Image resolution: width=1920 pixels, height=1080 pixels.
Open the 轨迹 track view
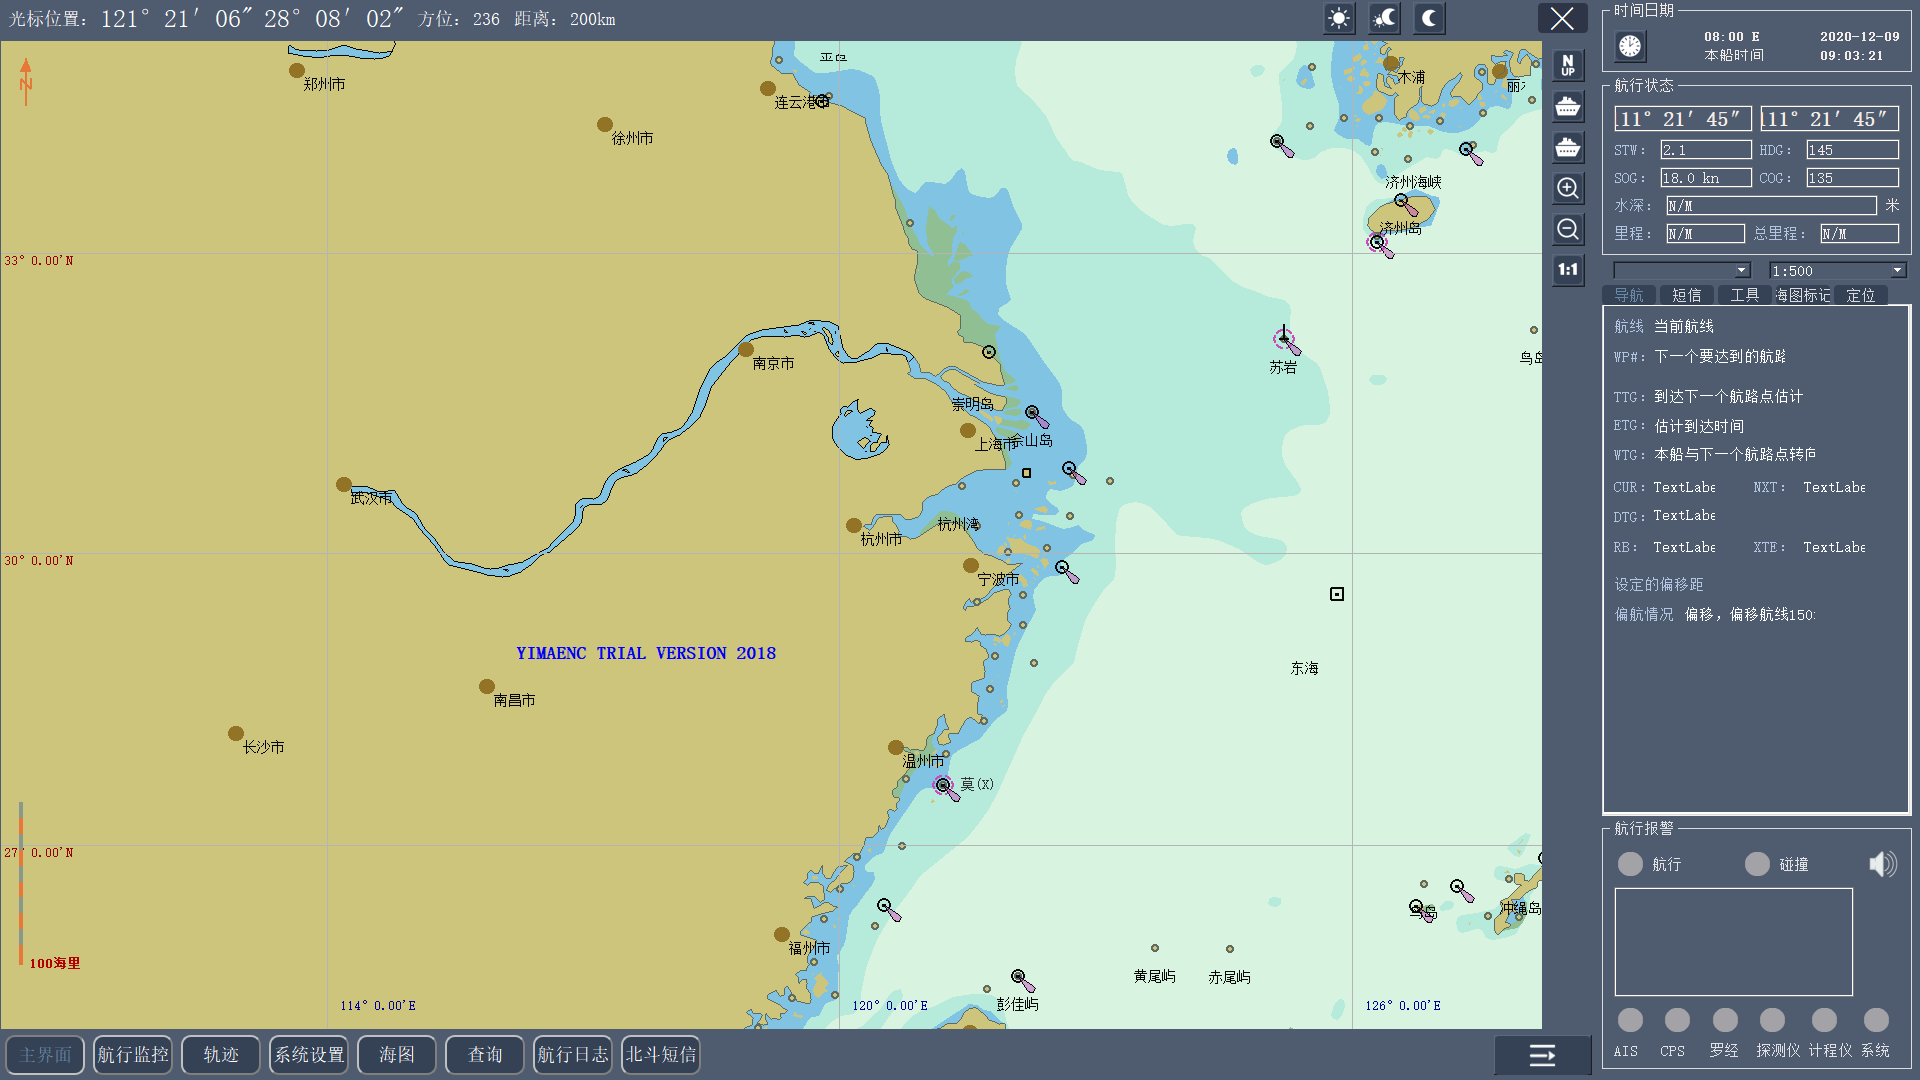(221, 1055)
